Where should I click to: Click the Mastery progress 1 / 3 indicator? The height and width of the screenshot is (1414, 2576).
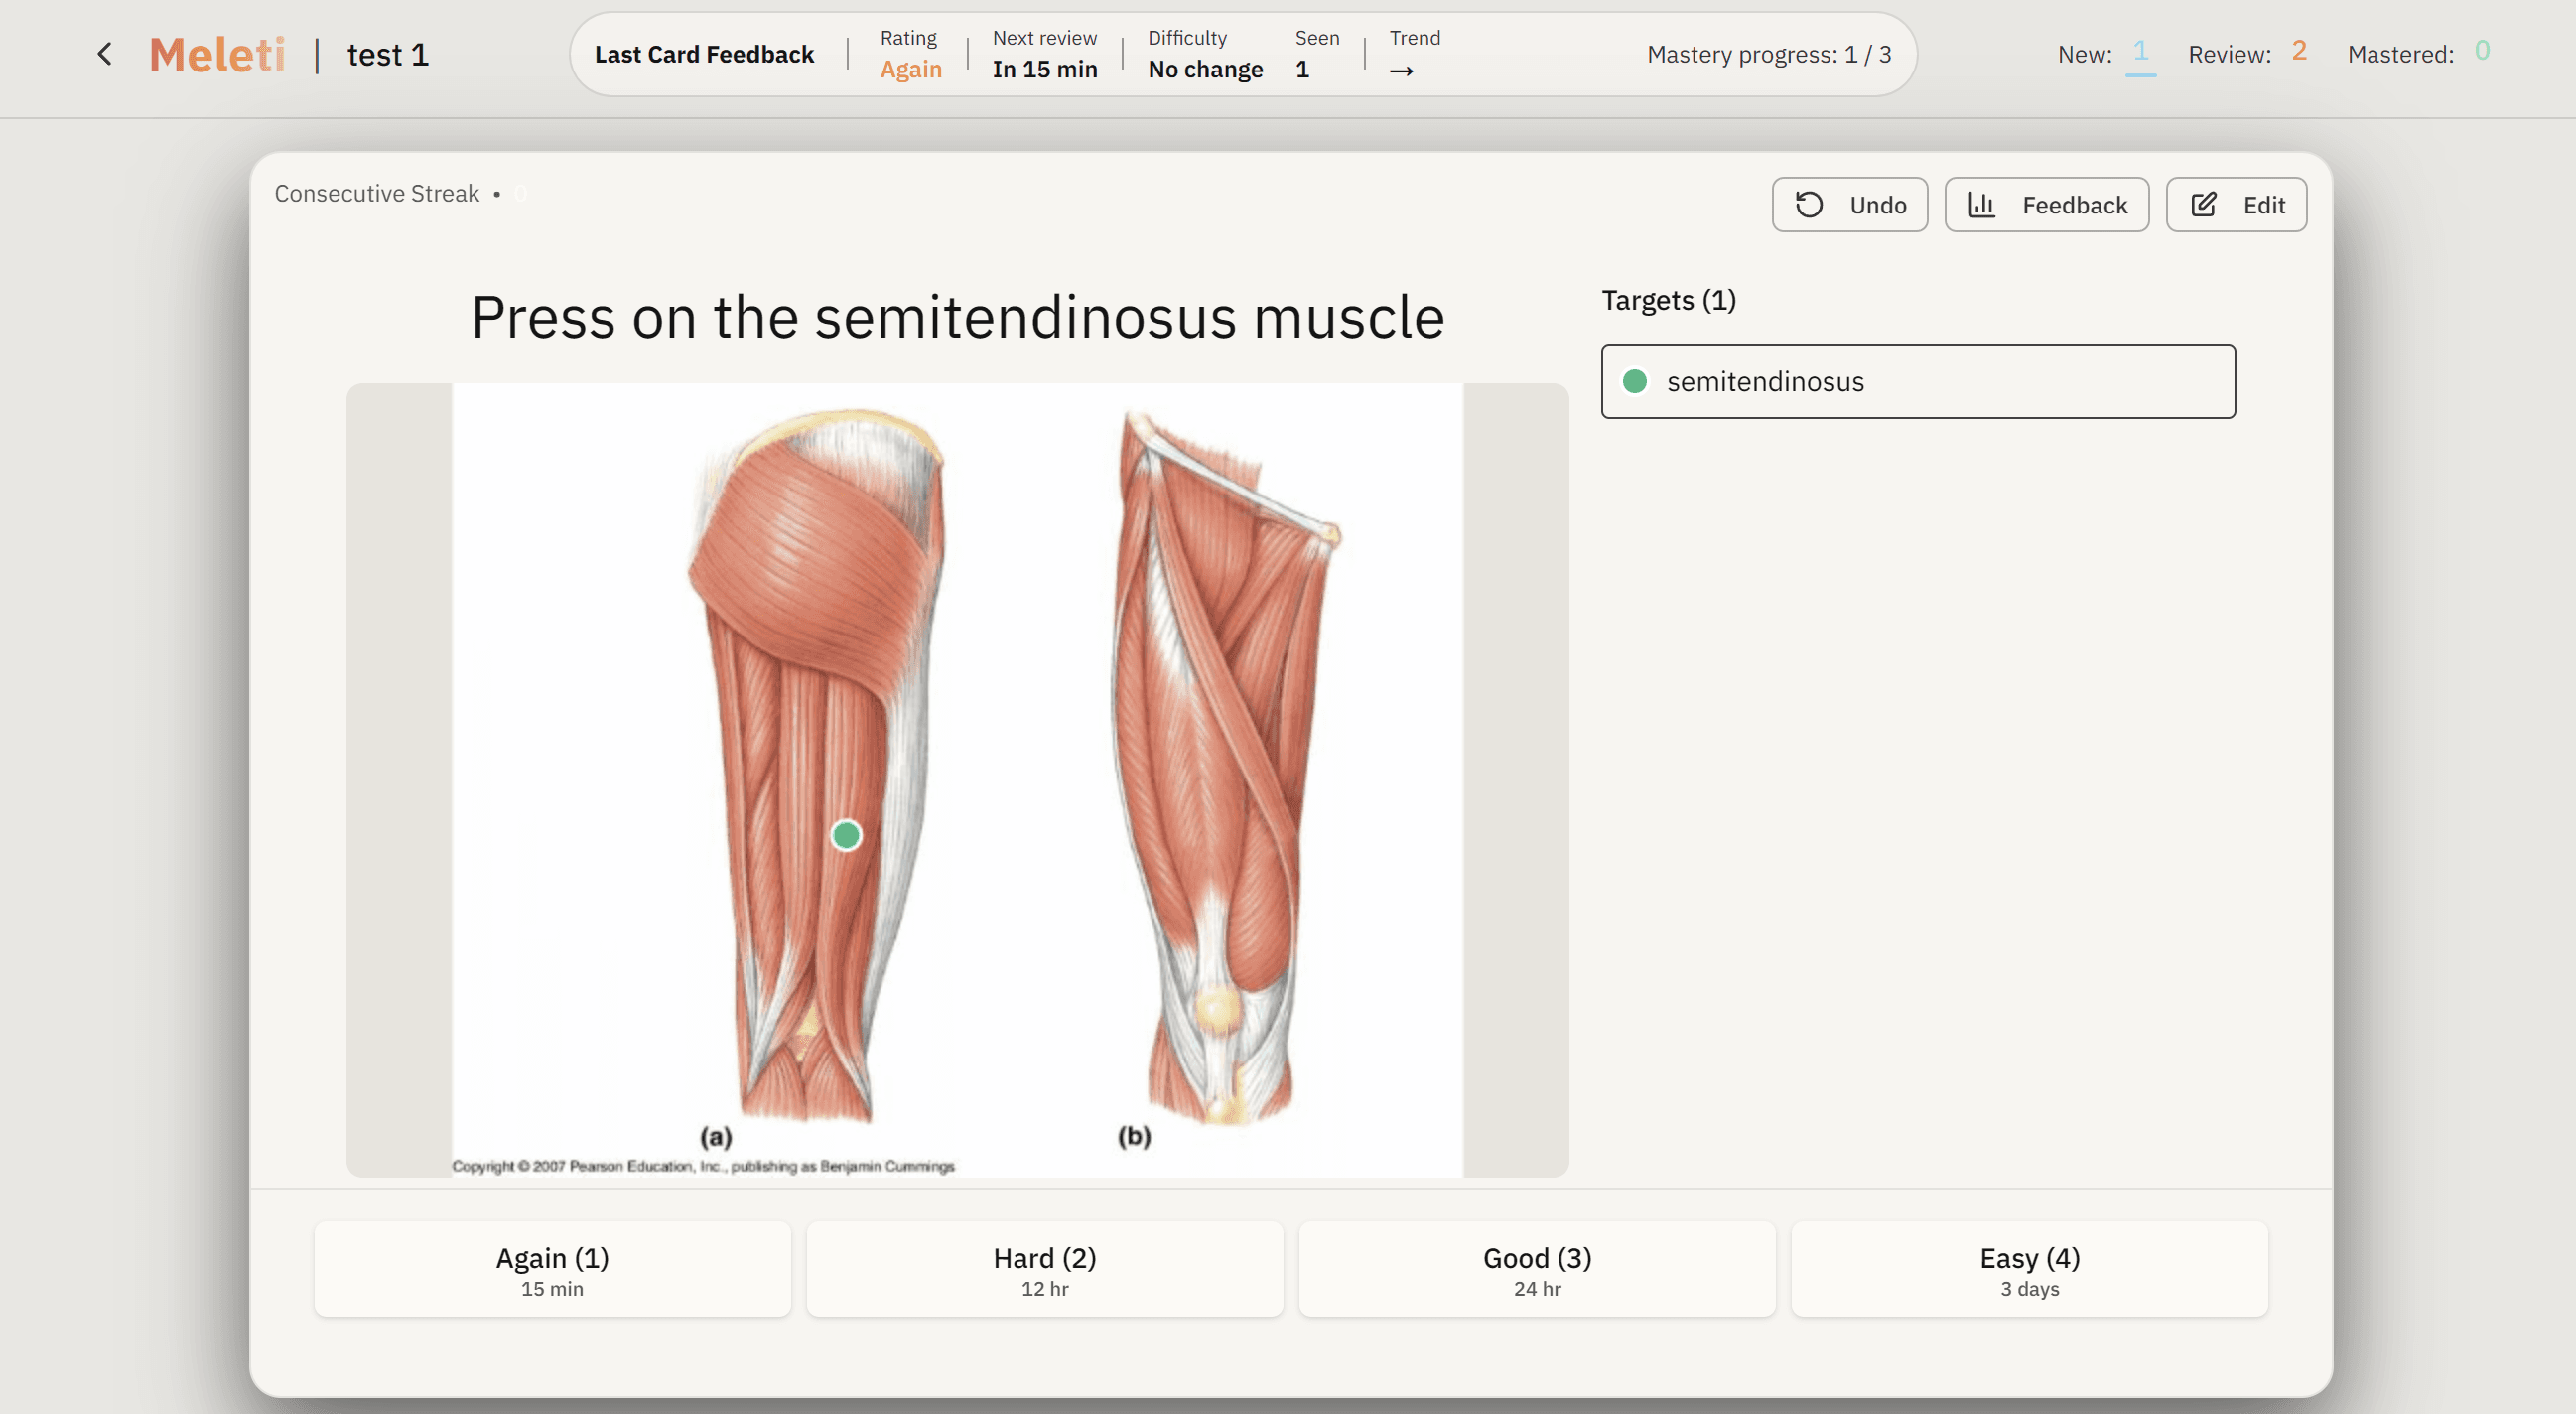(1768, 54)
